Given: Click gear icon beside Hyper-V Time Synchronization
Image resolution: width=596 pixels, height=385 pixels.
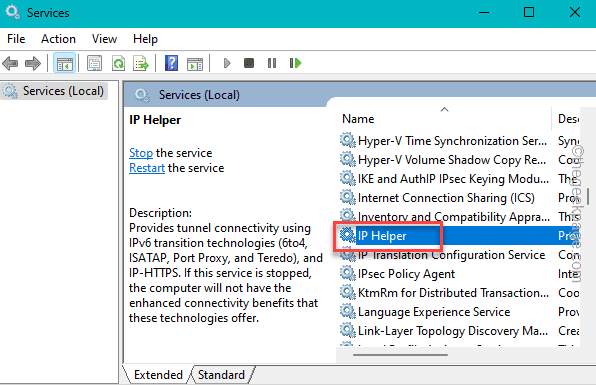Looking at the screenshot, I should tap(347, 140).
